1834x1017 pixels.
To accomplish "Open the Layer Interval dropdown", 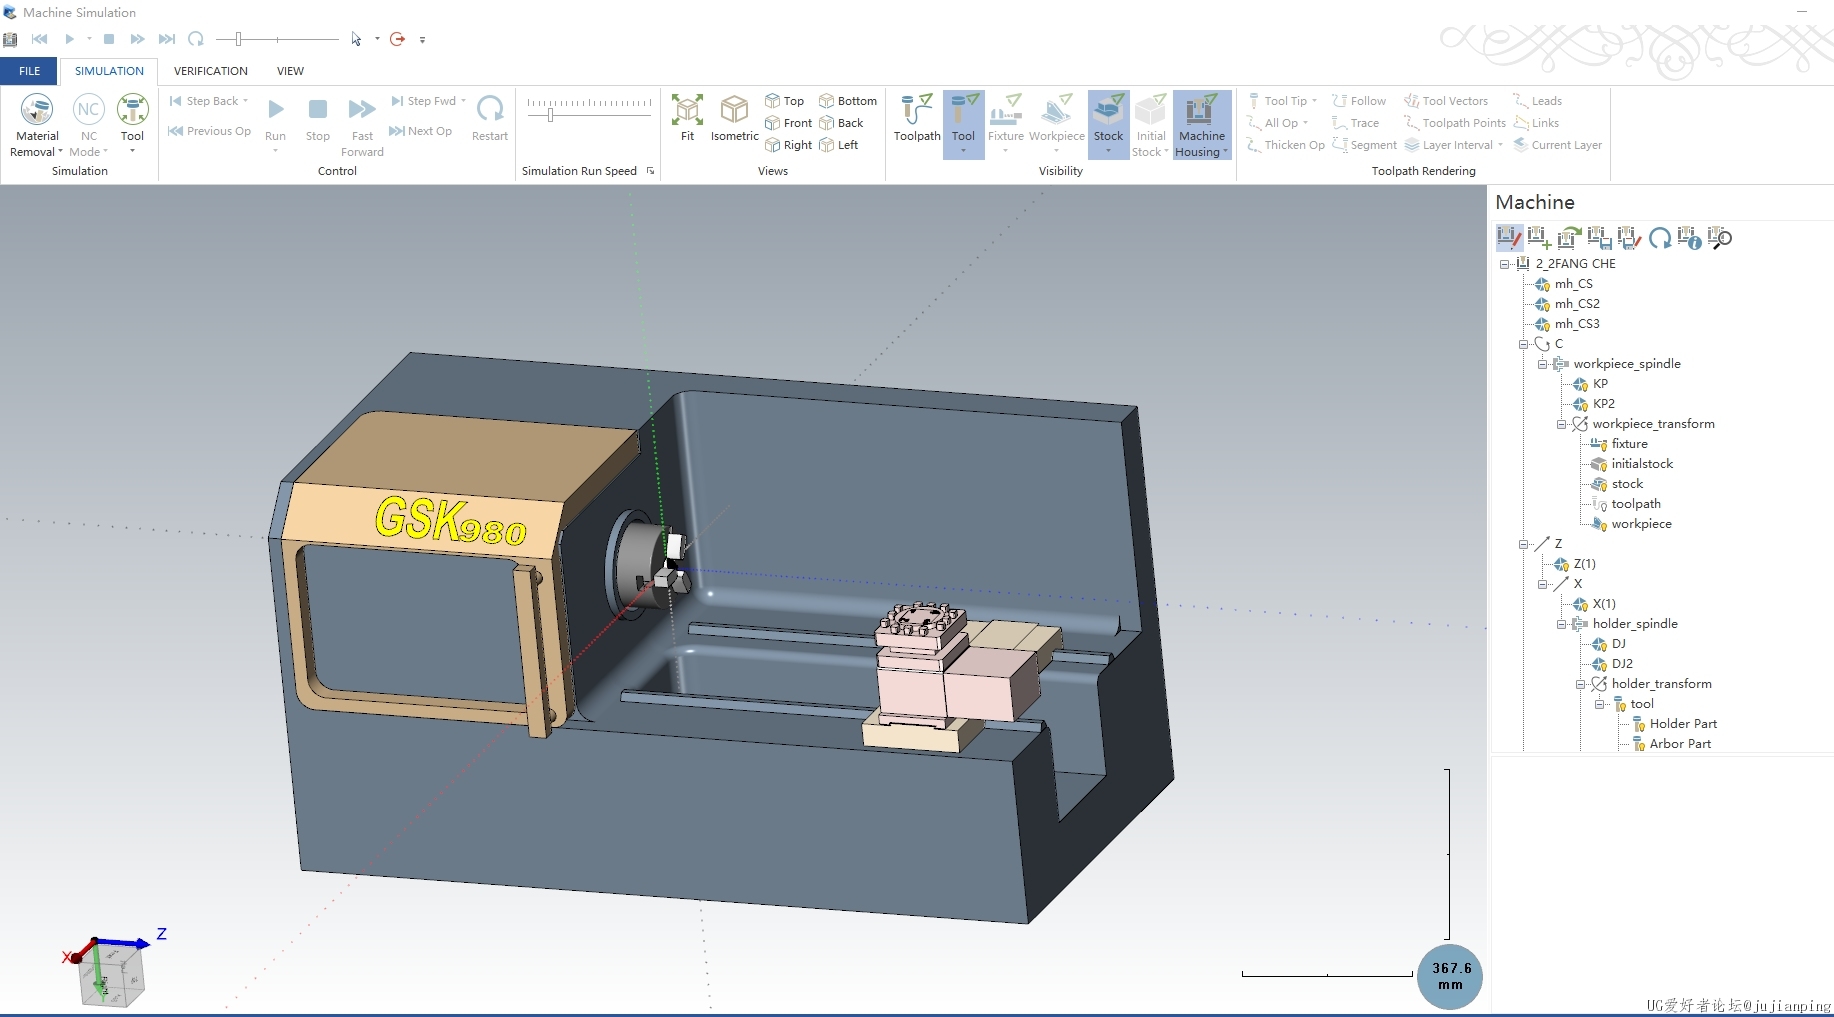I will pos(1500,145).
